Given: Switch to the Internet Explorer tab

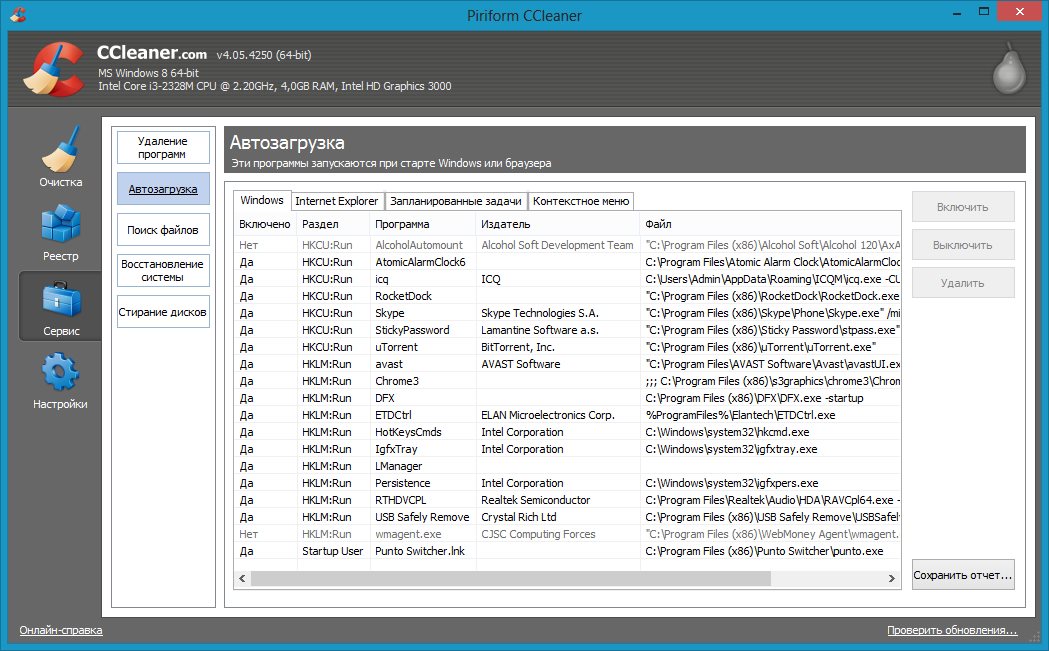Looking at the screenshot, I should pos(336,201).
